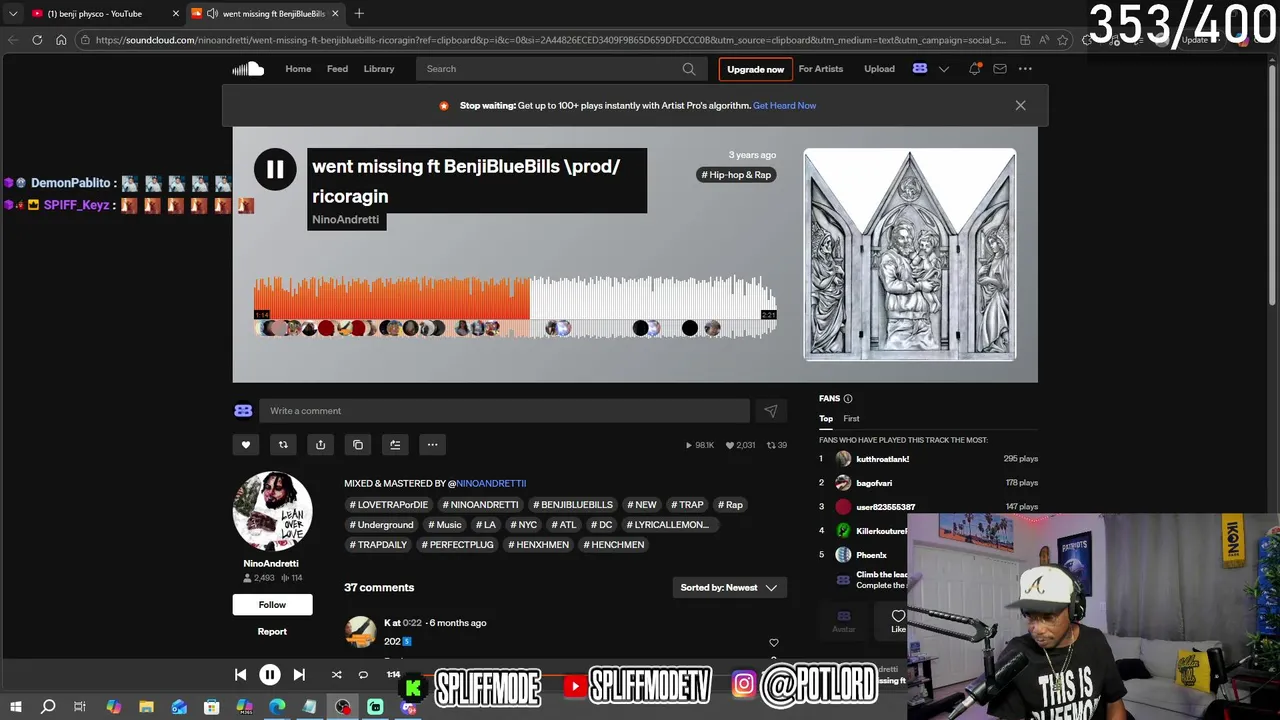Toggle shuffle in the bottom player
Viewport: 1280px width, 720px height.
click(x=336, y=675)
